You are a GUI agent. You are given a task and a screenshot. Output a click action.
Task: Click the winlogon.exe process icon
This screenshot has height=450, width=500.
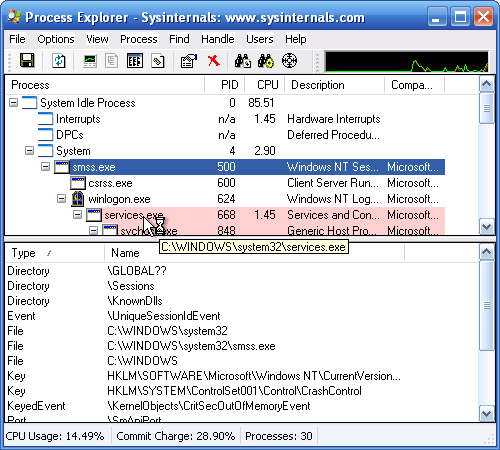point(78,199)
